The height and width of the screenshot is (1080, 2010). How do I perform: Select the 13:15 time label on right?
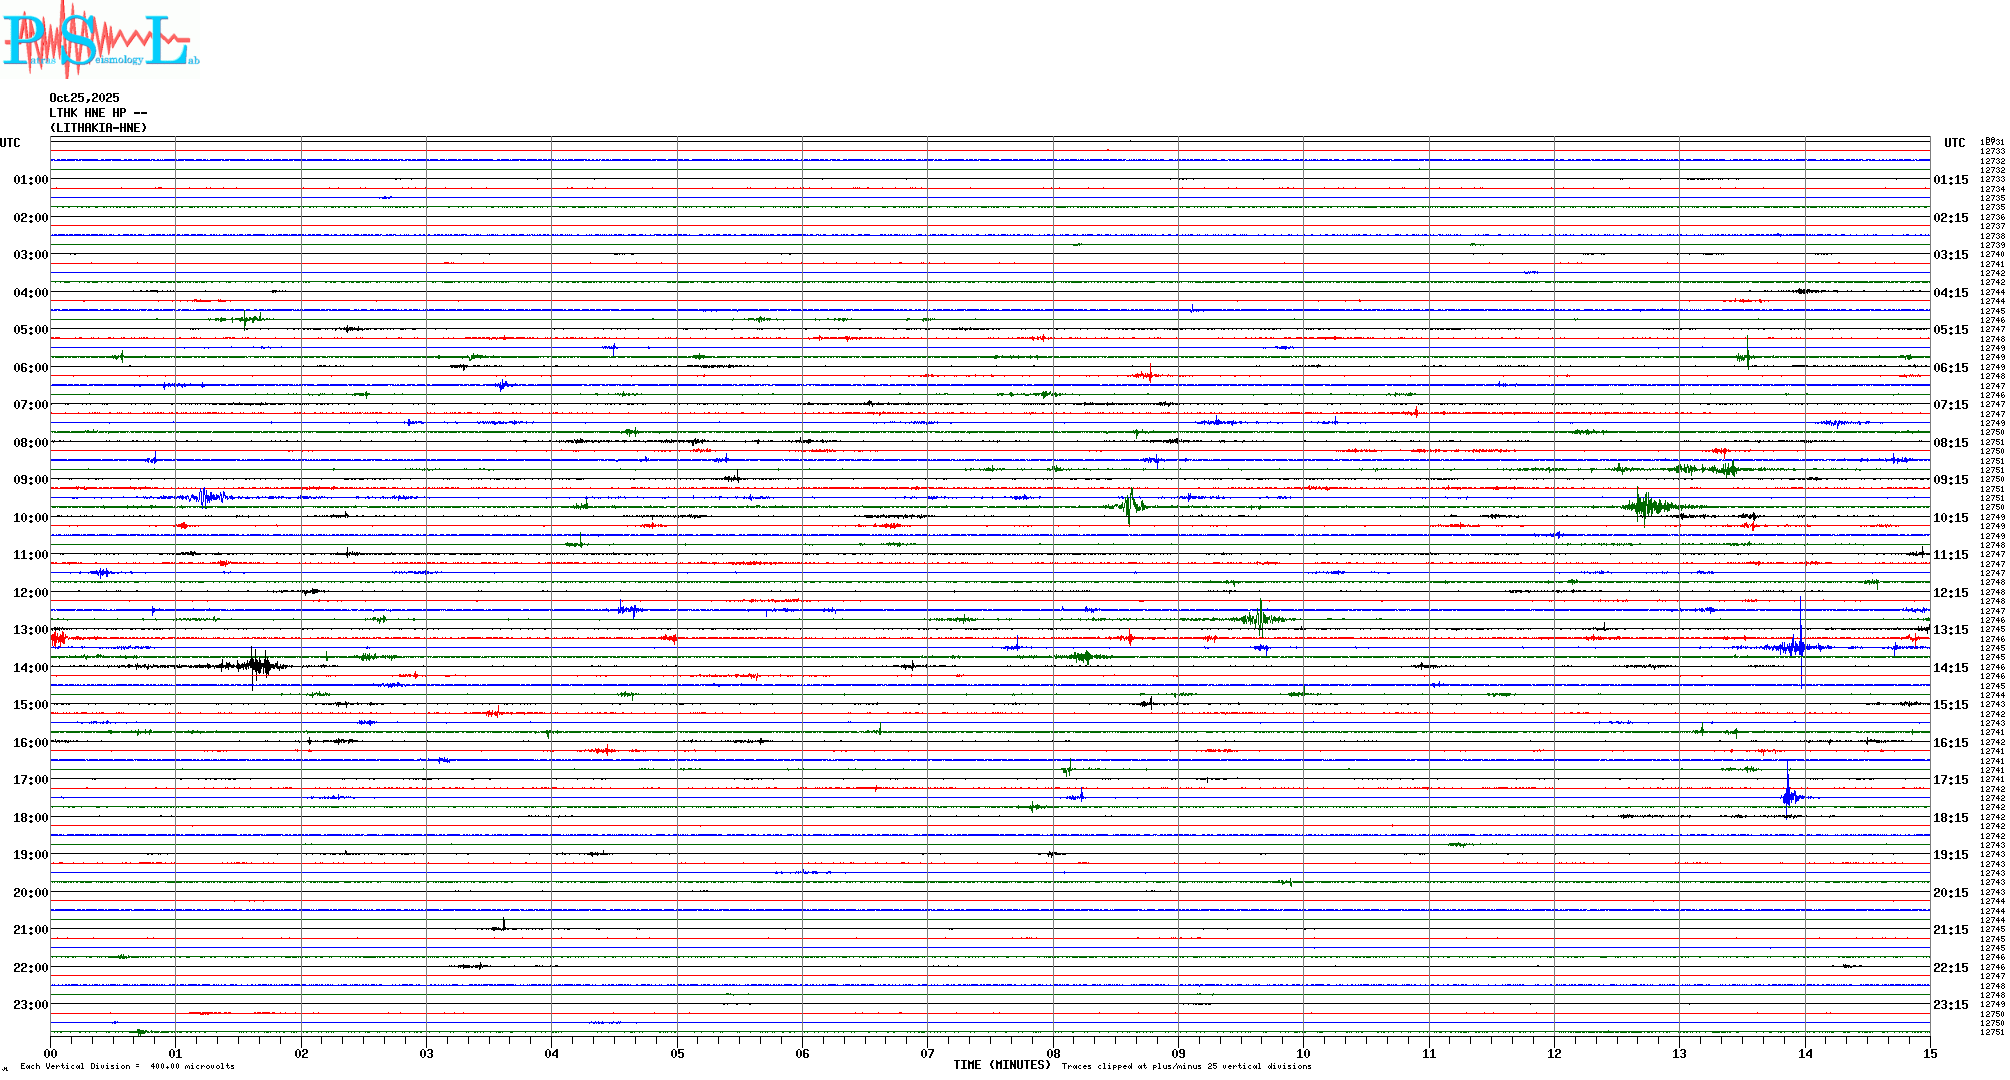(1950, 630)
